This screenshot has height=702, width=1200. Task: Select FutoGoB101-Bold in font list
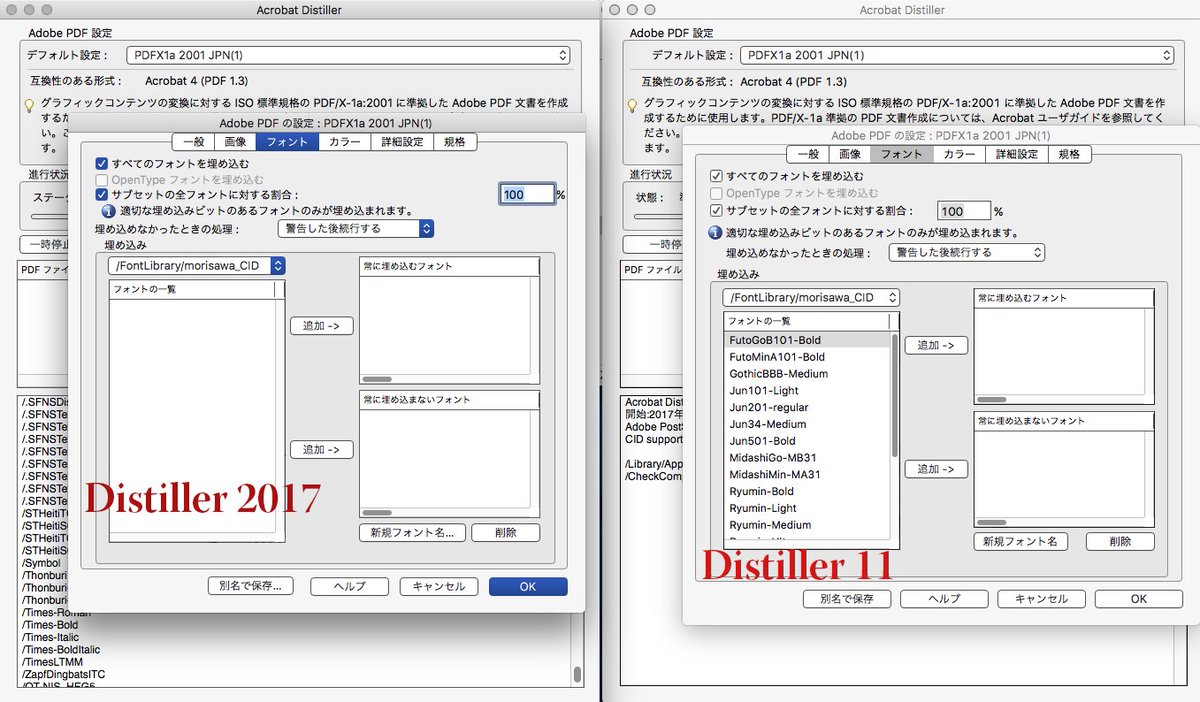pos(808,340)
